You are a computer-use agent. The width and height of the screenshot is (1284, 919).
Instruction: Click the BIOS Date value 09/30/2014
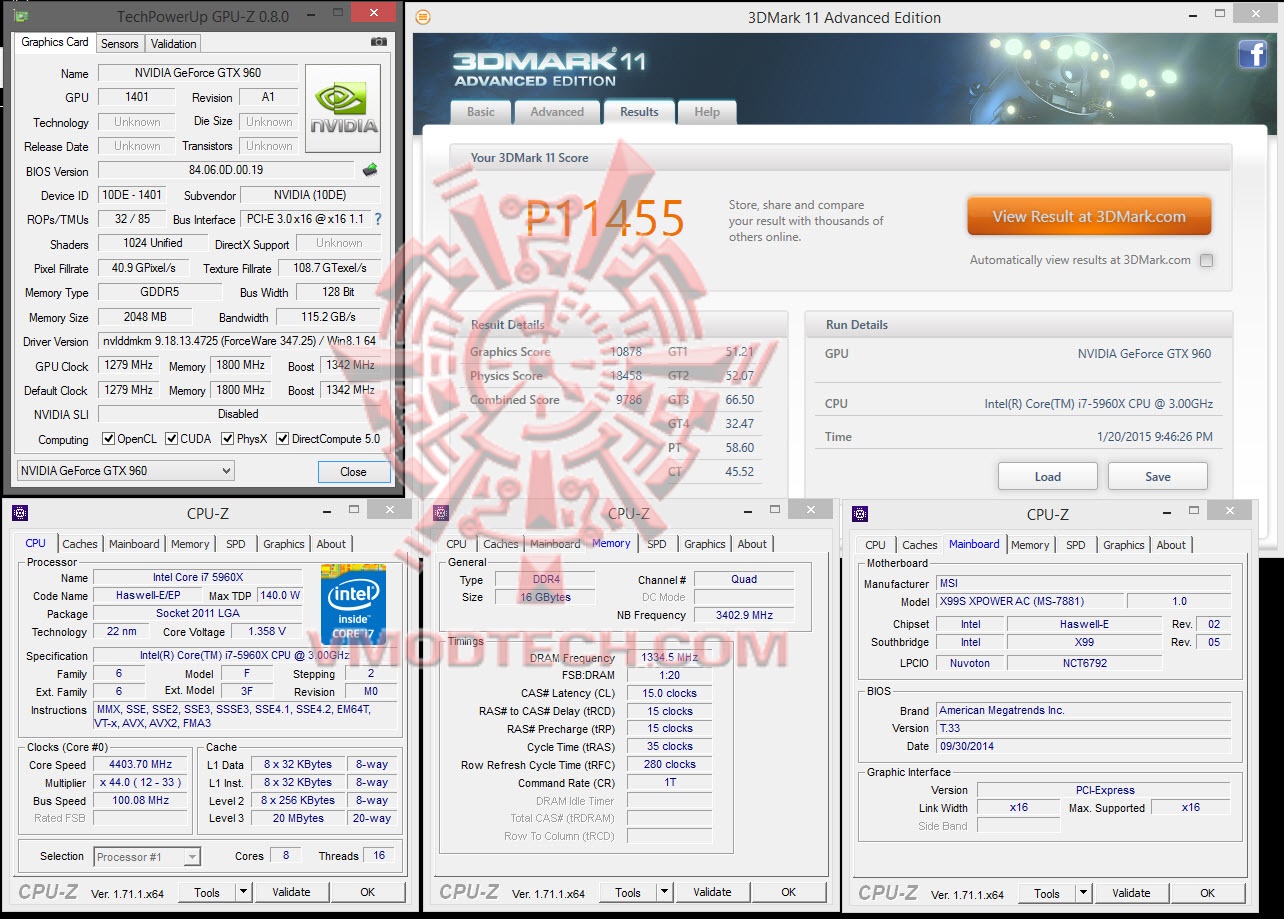pos(1084,746)
